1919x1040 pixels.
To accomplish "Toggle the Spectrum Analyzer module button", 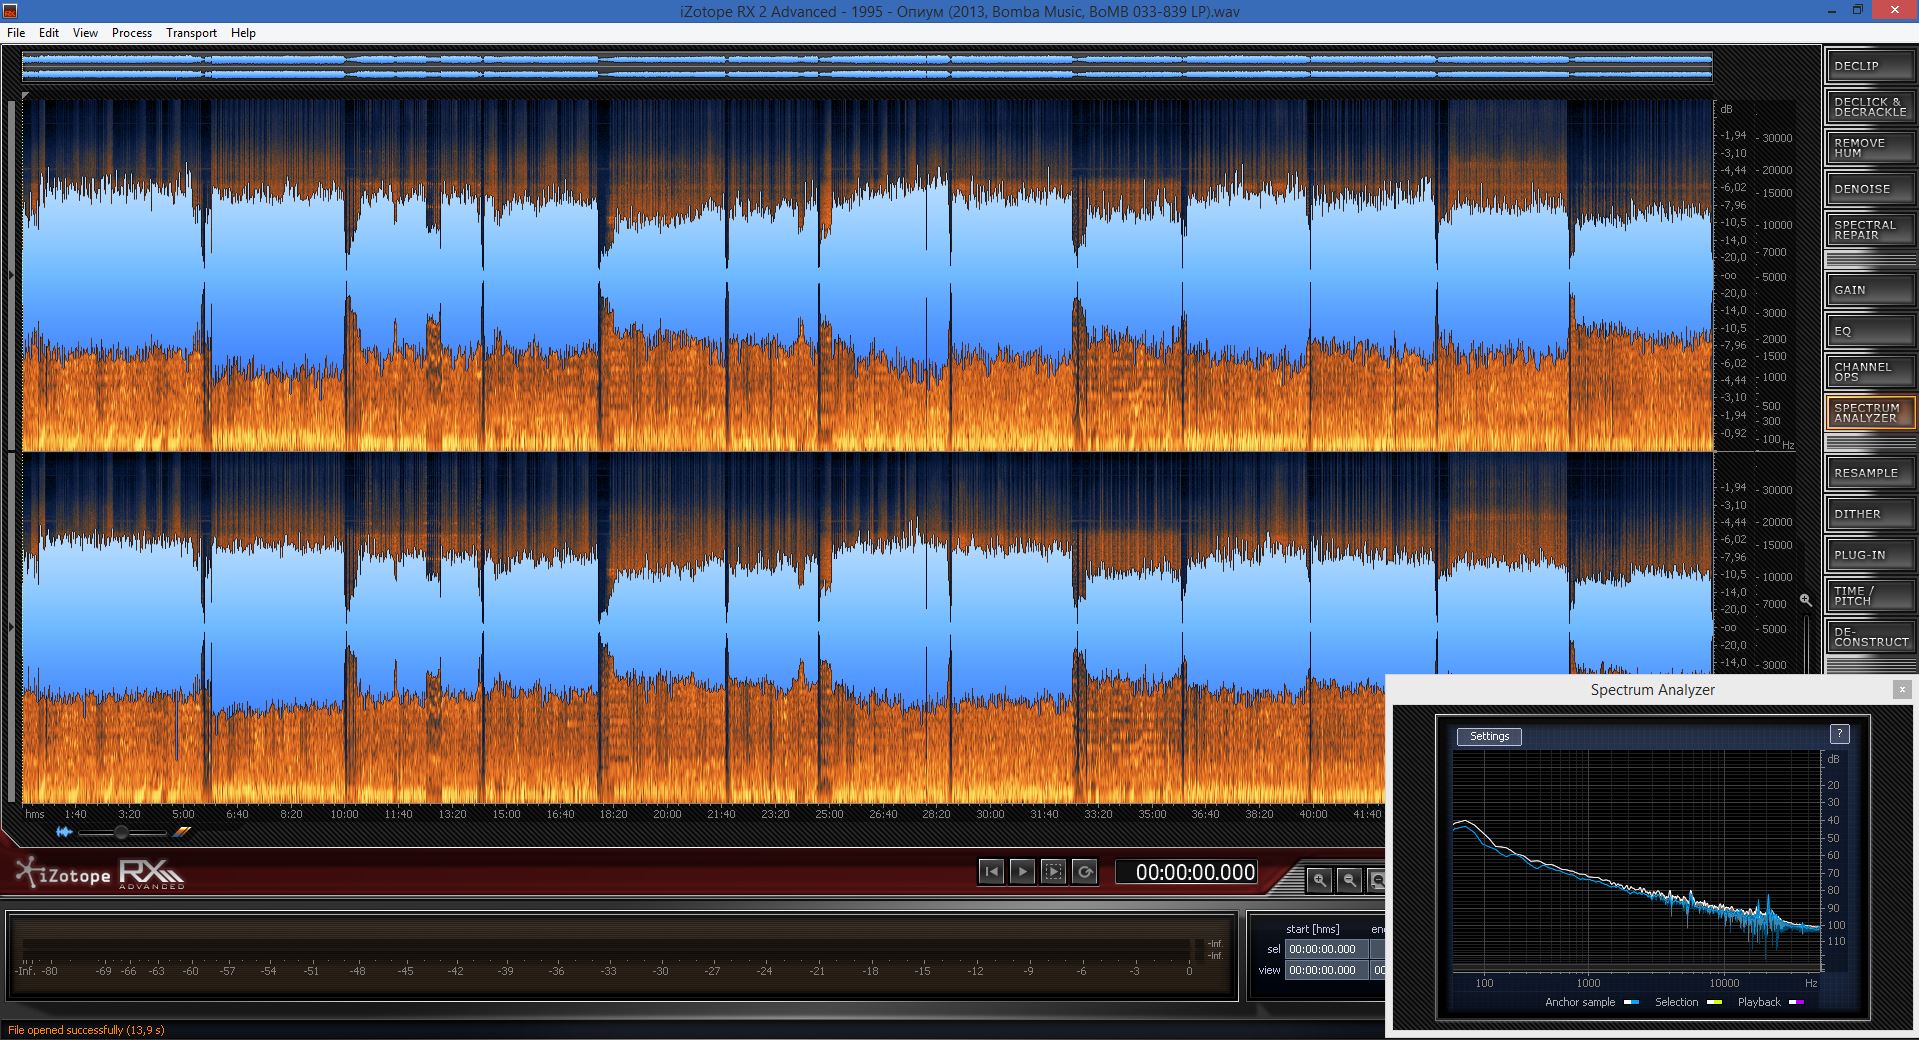I will coord(1869,412).
